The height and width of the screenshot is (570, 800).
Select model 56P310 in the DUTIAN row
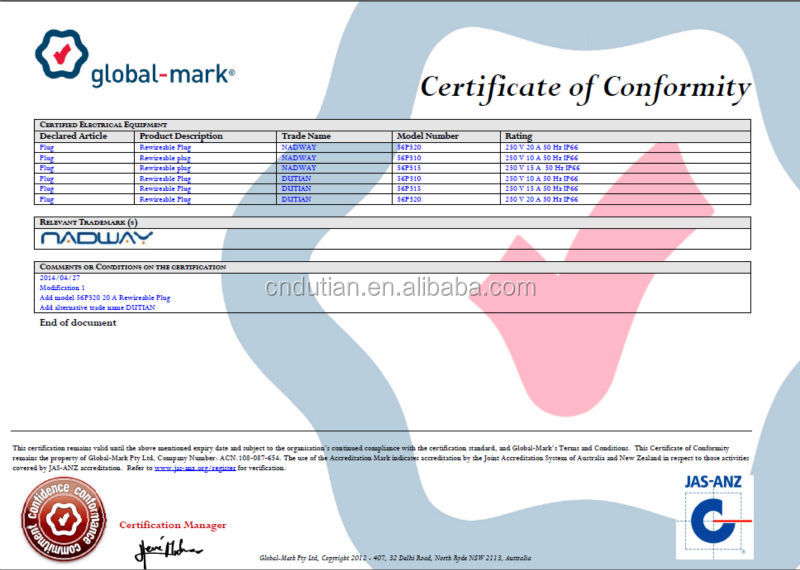click(x=409, y=179)
